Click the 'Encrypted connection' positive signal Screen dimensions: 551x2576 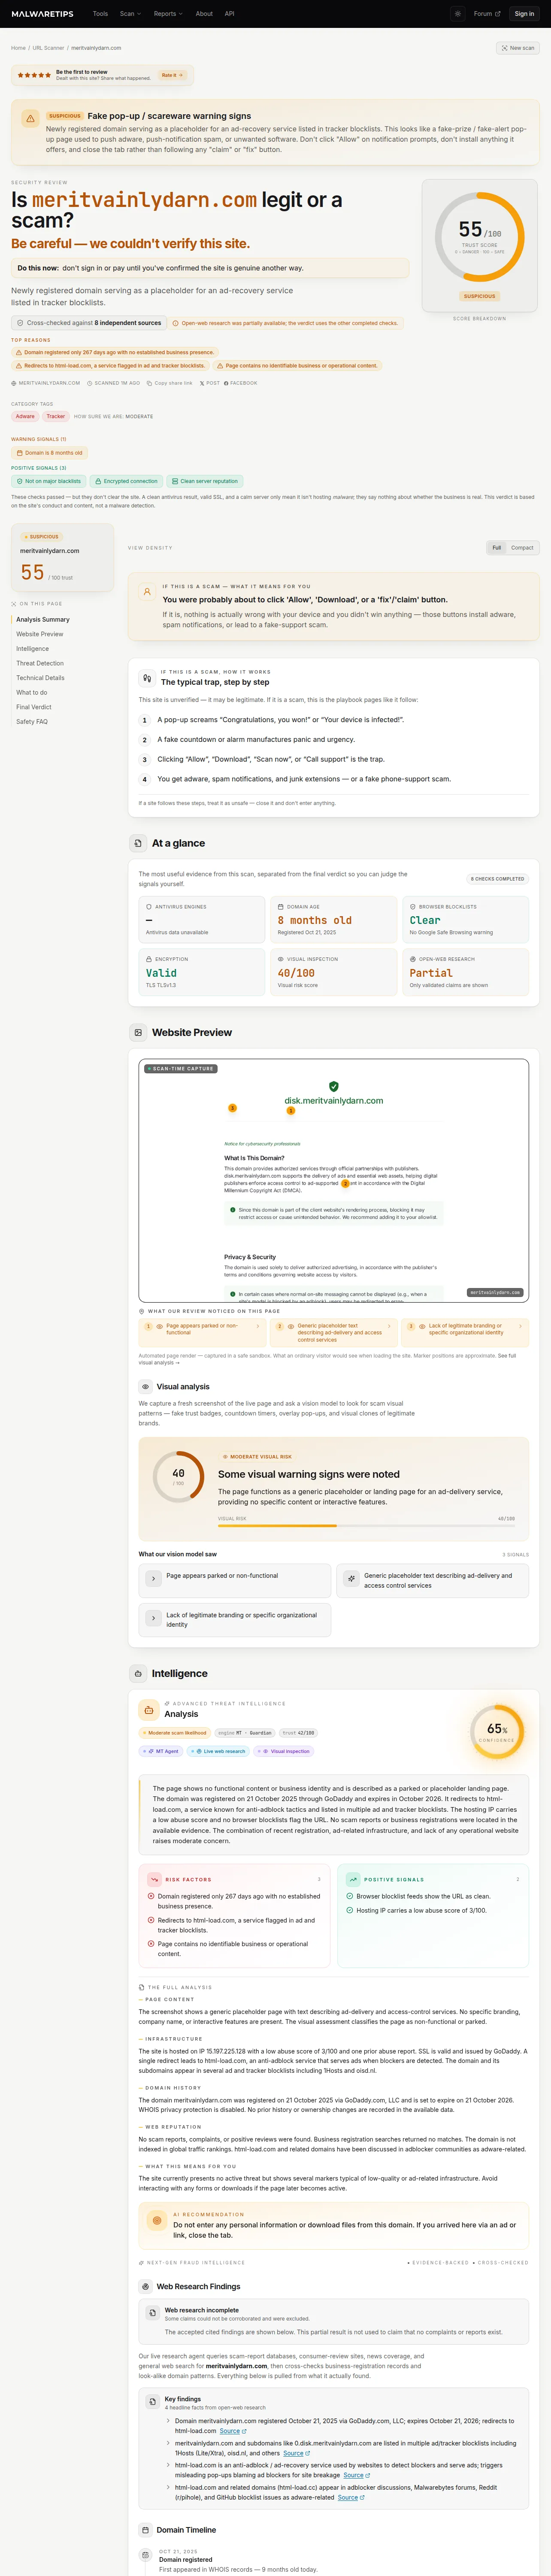tap(126, 481)
